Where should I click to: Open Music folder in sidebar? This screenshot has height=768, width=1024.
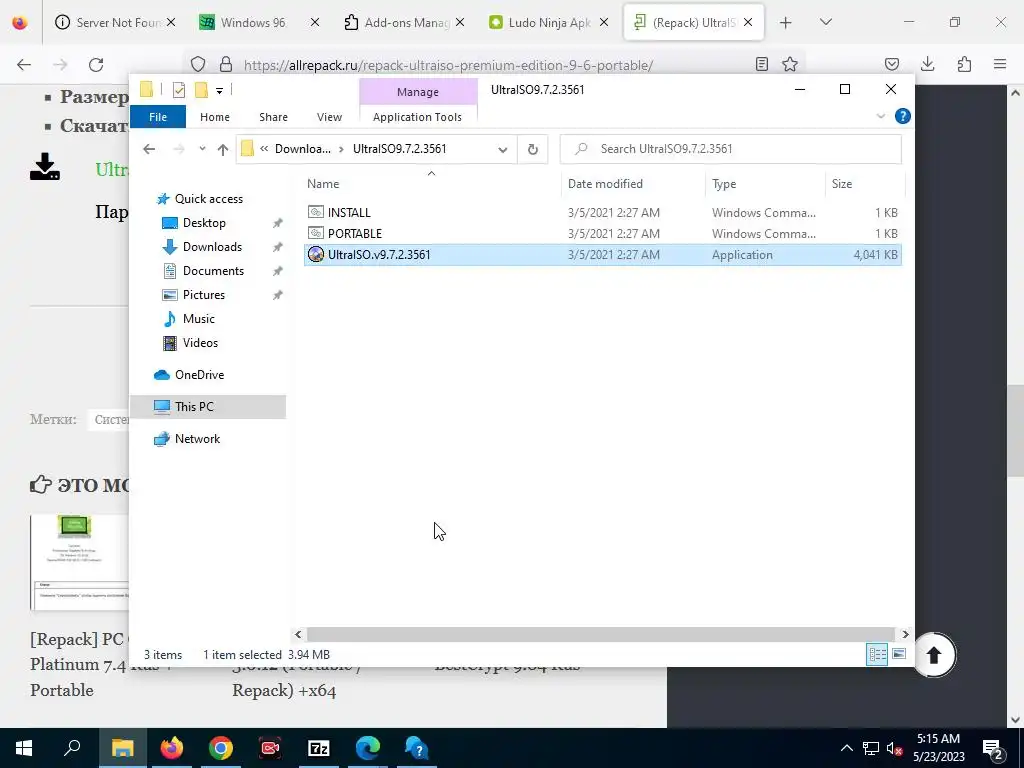(199, 319)
